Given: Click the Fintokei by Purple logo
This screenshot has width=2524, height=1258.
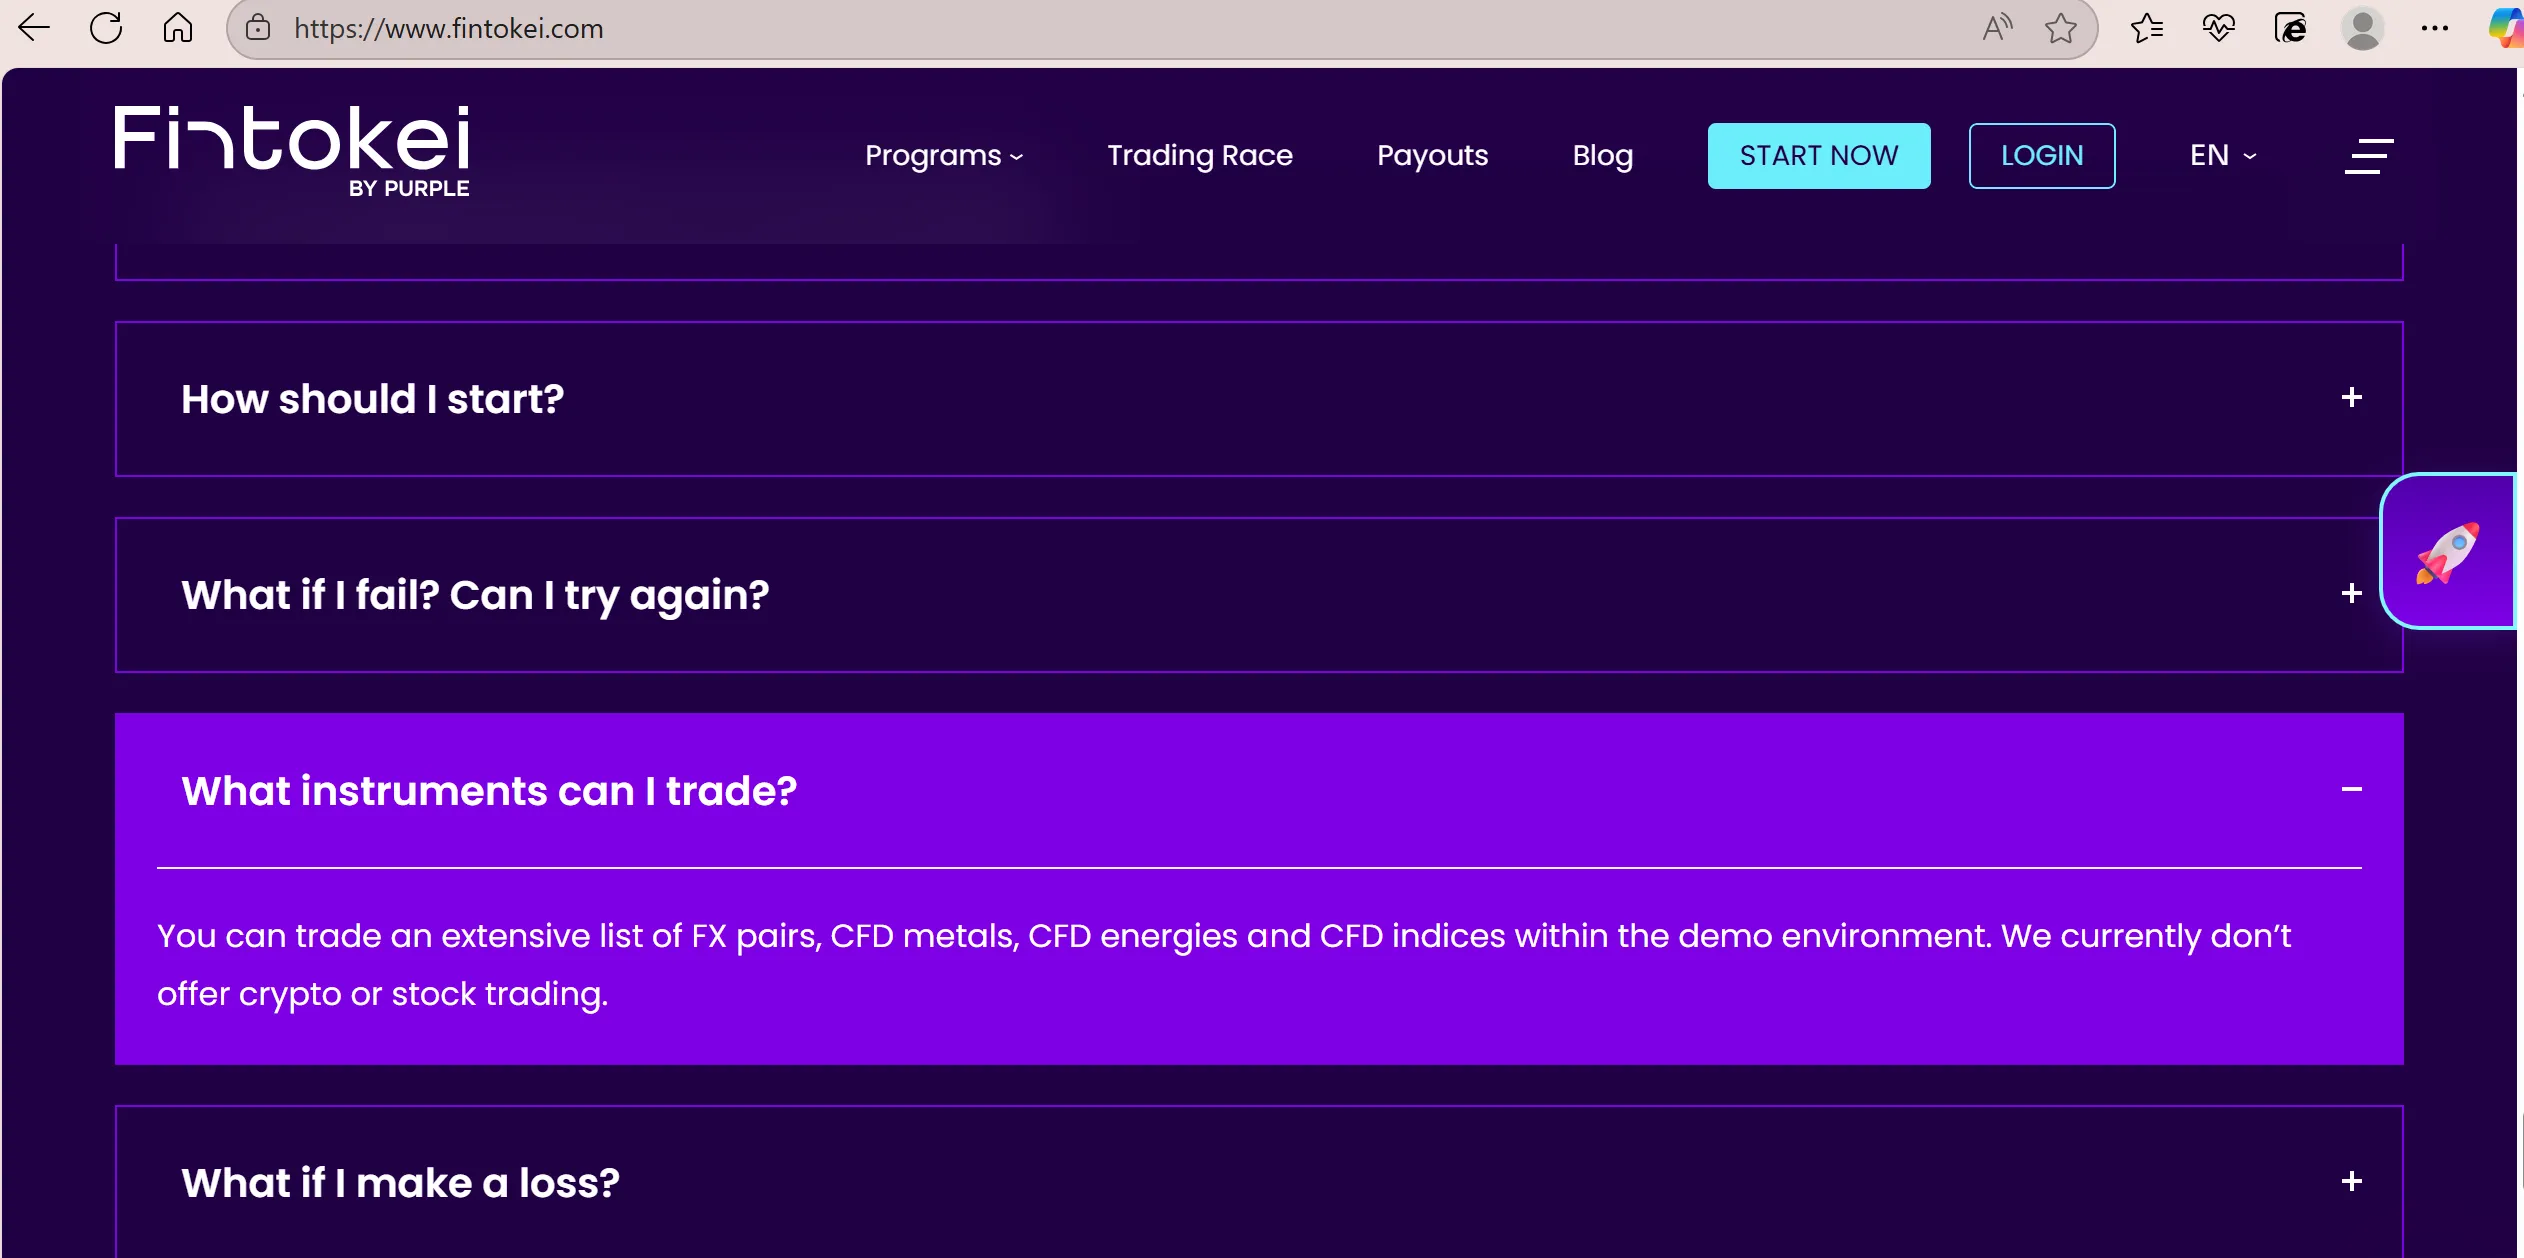Looking at the screenshot, I should (x=291, y=152).
